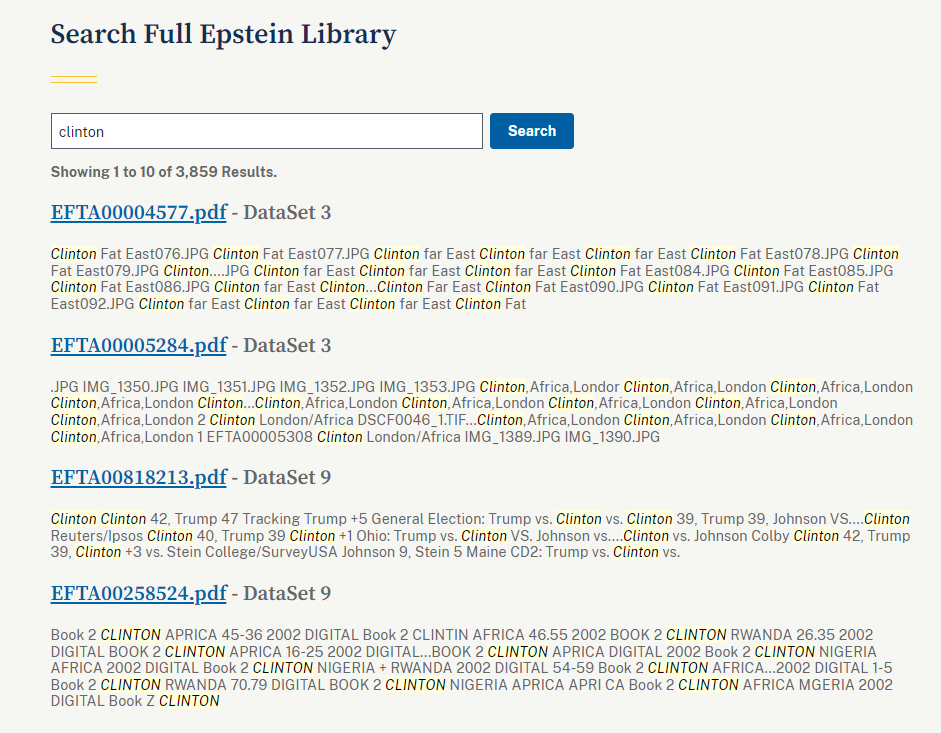Image resolution: width=941 pixels, height=733 pixels.
Task: Open the EFTA00004577.pdf result link
Action: [x=139, y=213]
